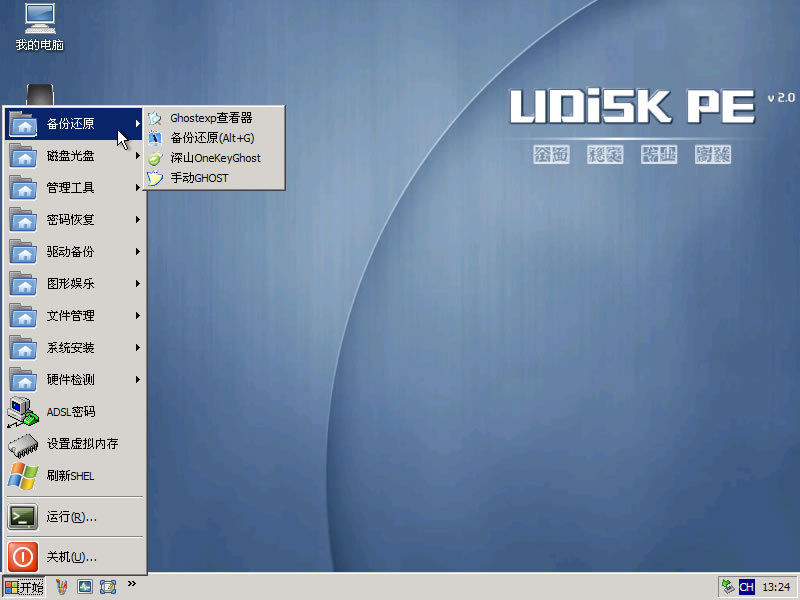Expand the 文件管理 submenu arrow

coord(138,316)
